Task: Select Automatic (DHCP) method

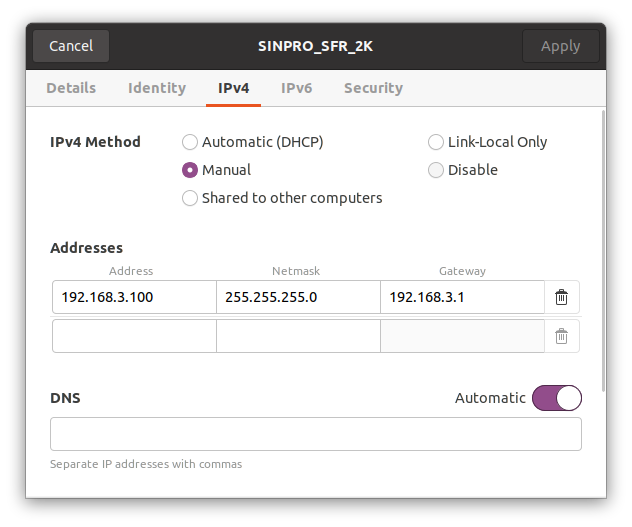Action: [190, 142]
